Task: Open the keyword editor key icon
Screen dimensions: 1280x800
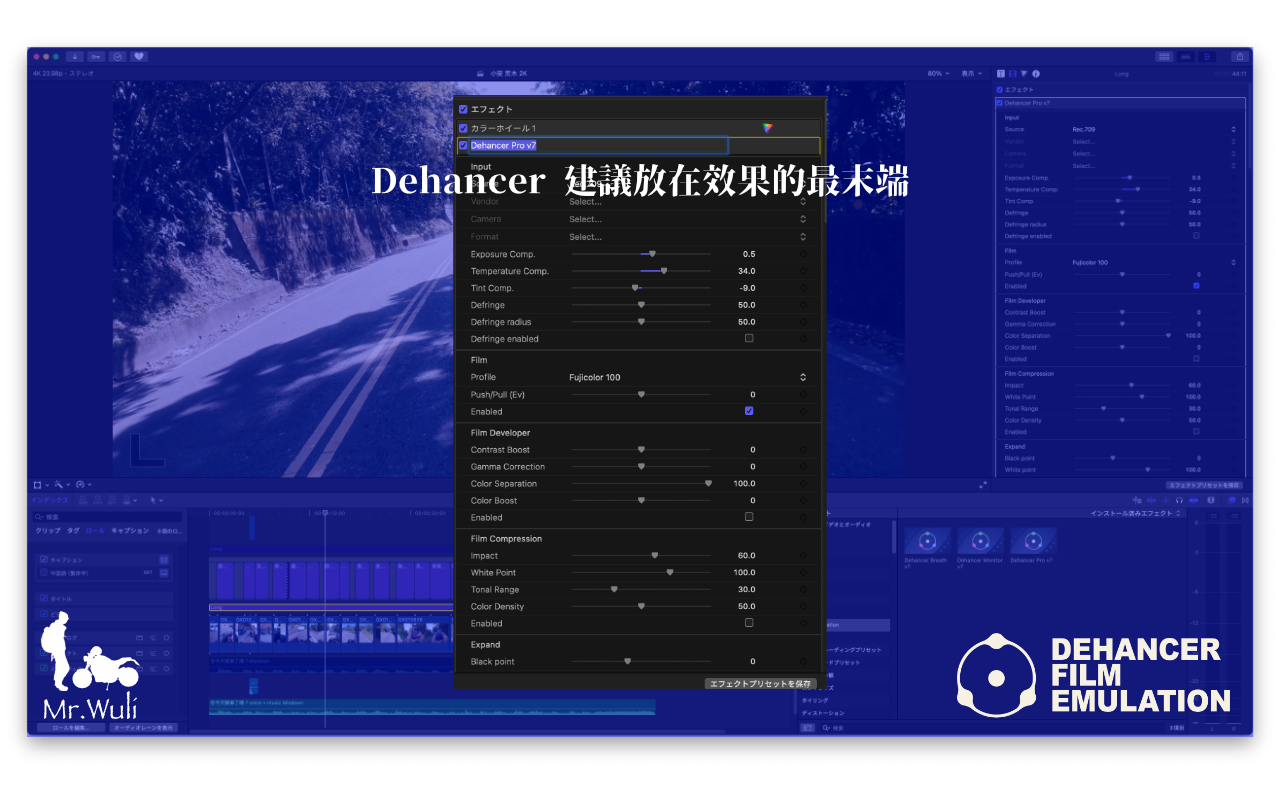Action: [96, 57]
